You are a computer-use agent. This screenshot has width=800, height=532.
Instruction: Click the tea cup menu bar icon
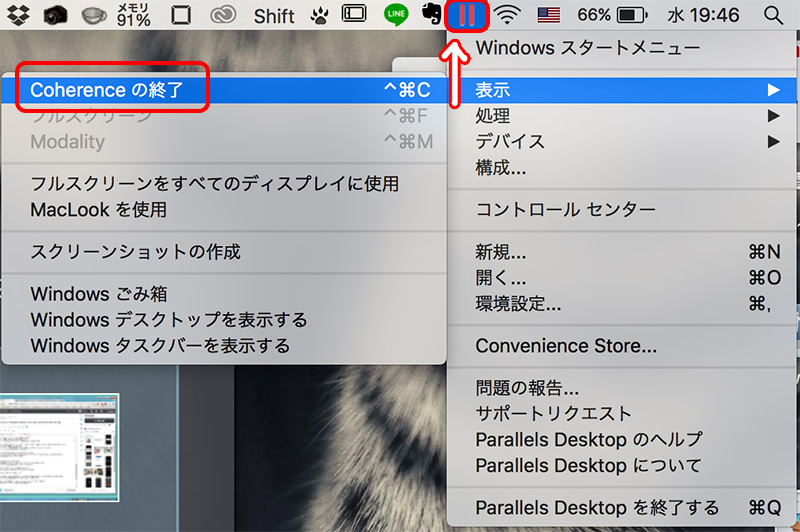(94, 16)
